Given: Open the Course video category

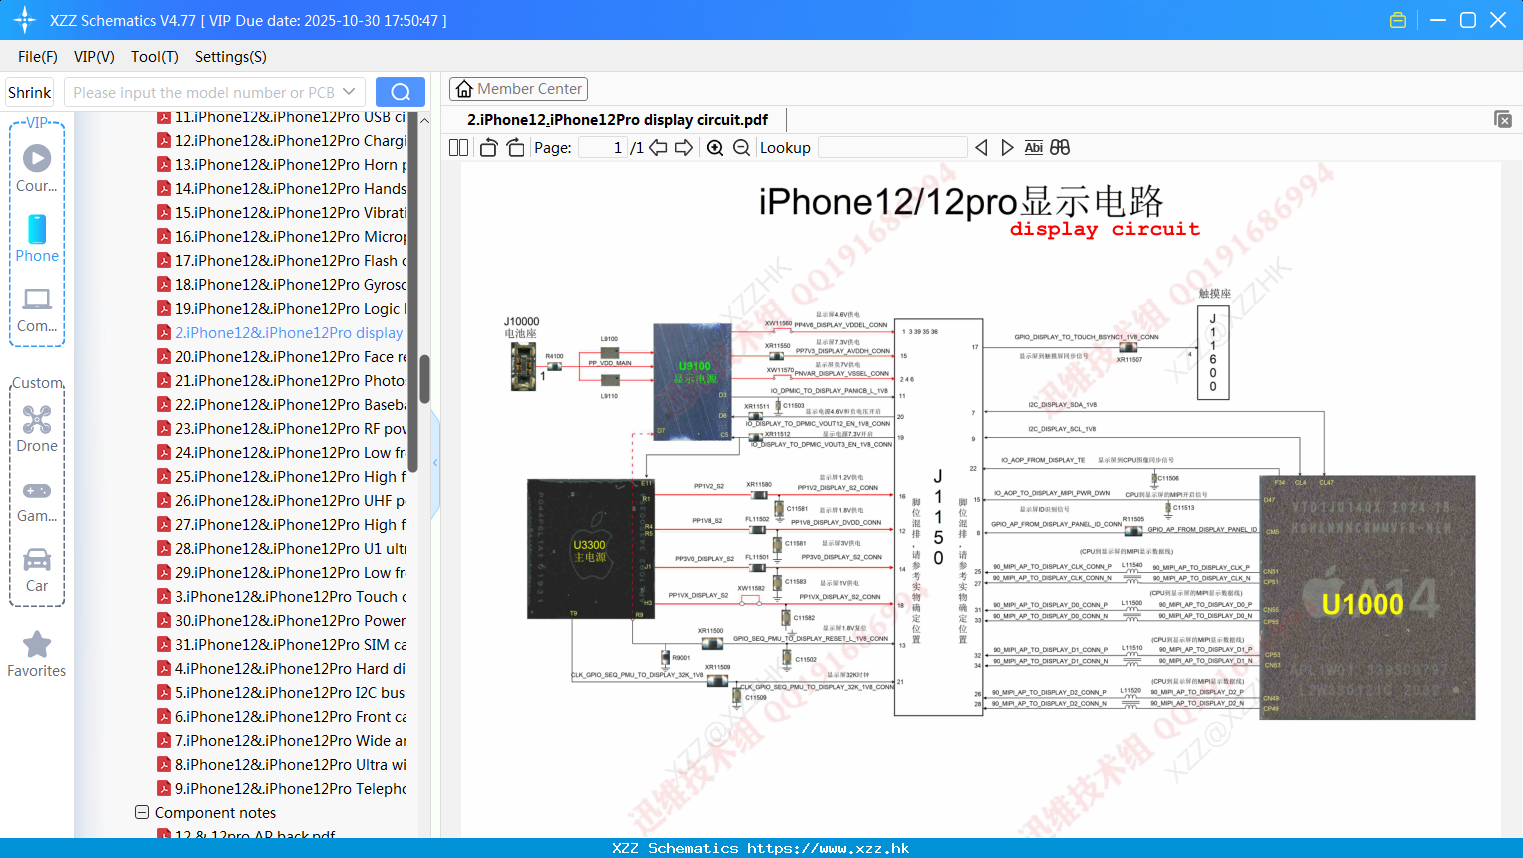Looking at the screenshot, I should 37,168.
